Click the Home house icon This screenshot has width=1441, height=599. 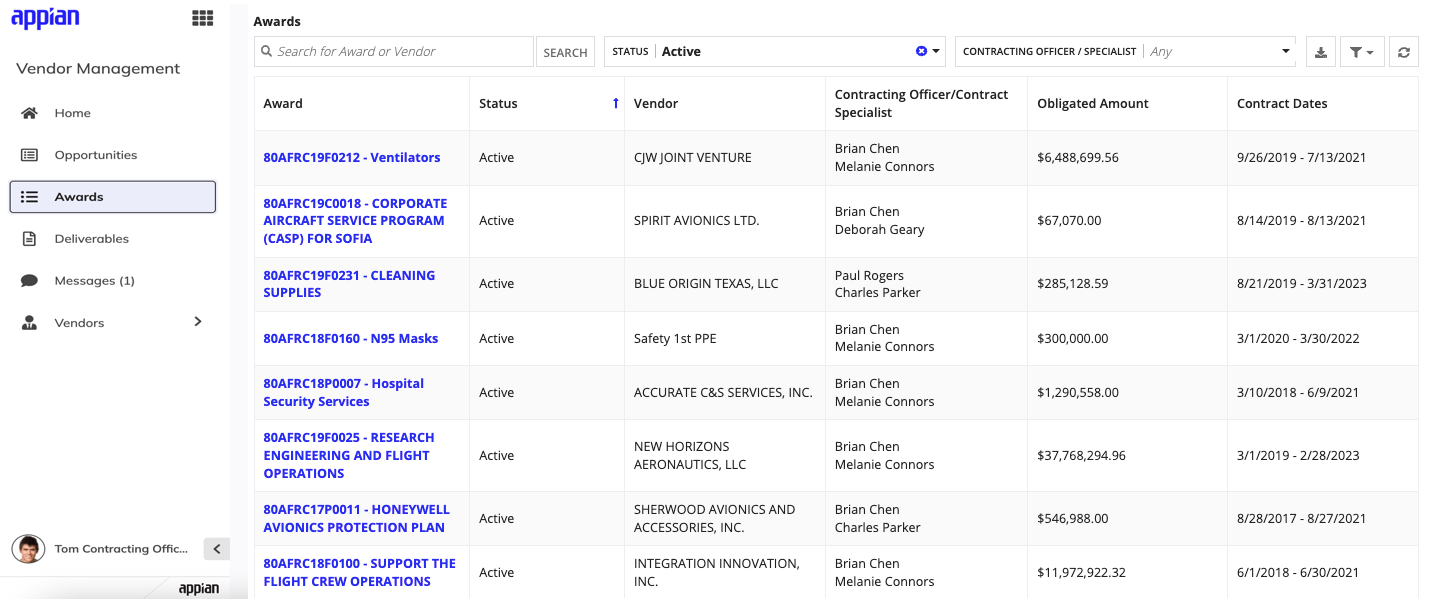(29, 113)
